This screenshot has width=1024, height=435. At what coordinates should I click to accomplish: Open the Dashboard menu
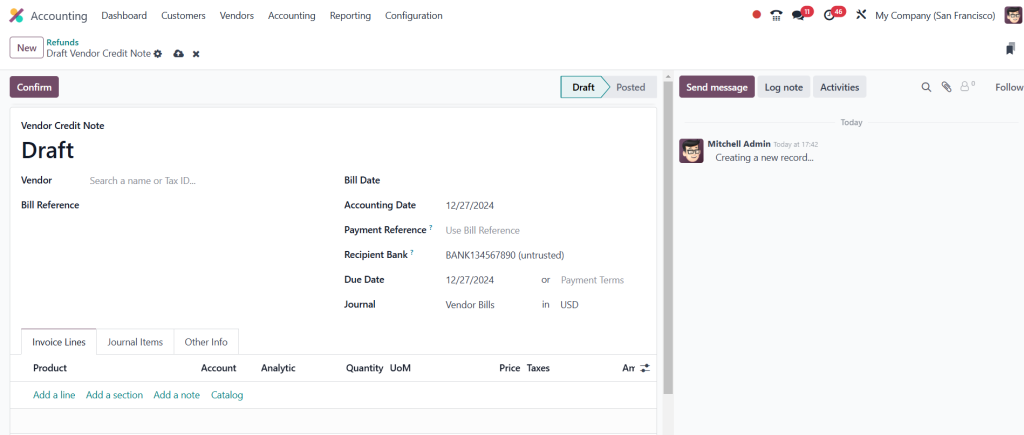pyautogui.click(x=124, y=15)
